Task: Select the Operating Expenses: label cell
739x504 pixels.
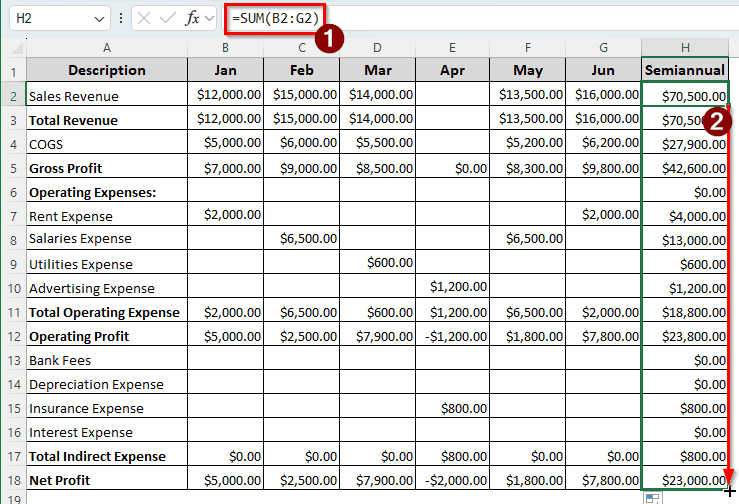Action: [x=107, y=190]
